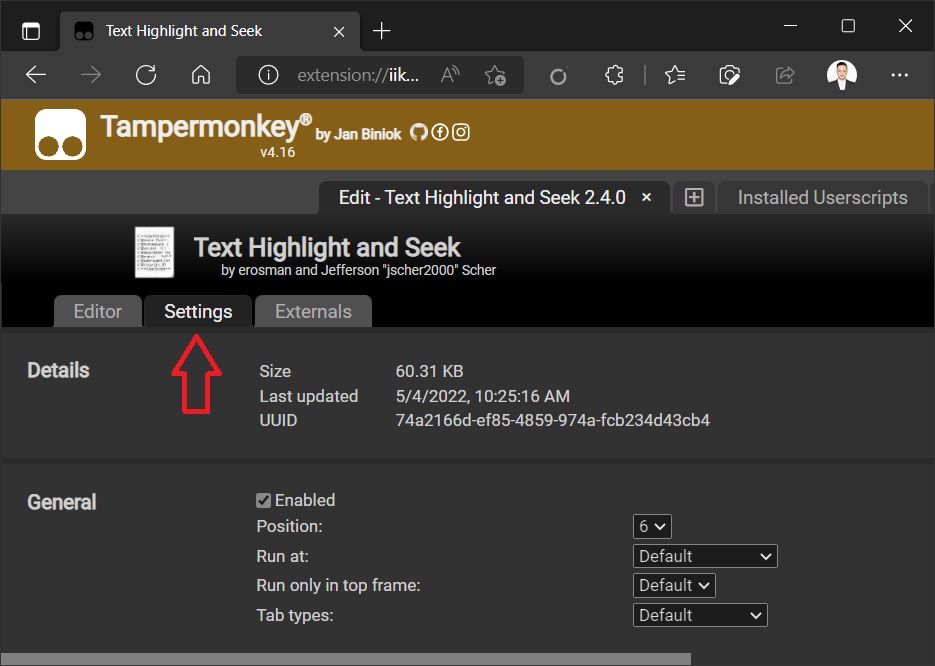Click the General section heading

[x=61, y=502]
